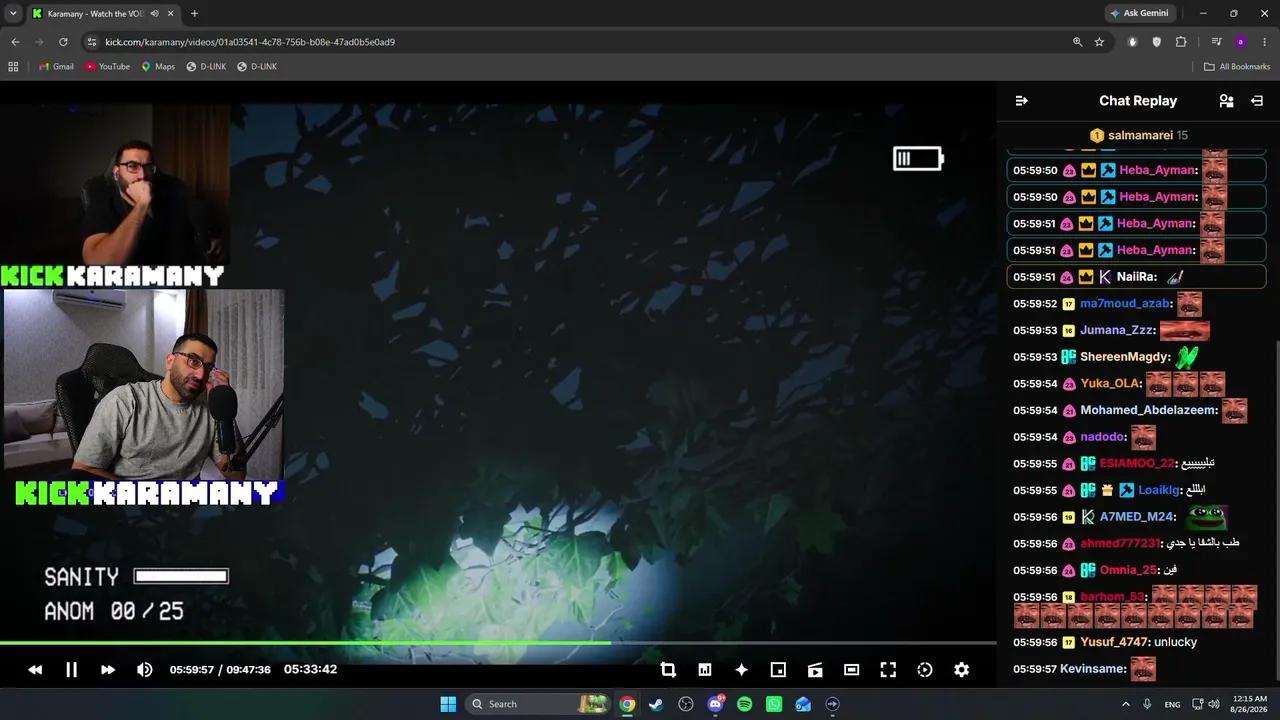Open ma7moud_azab's chat profile

(1126, 304)
